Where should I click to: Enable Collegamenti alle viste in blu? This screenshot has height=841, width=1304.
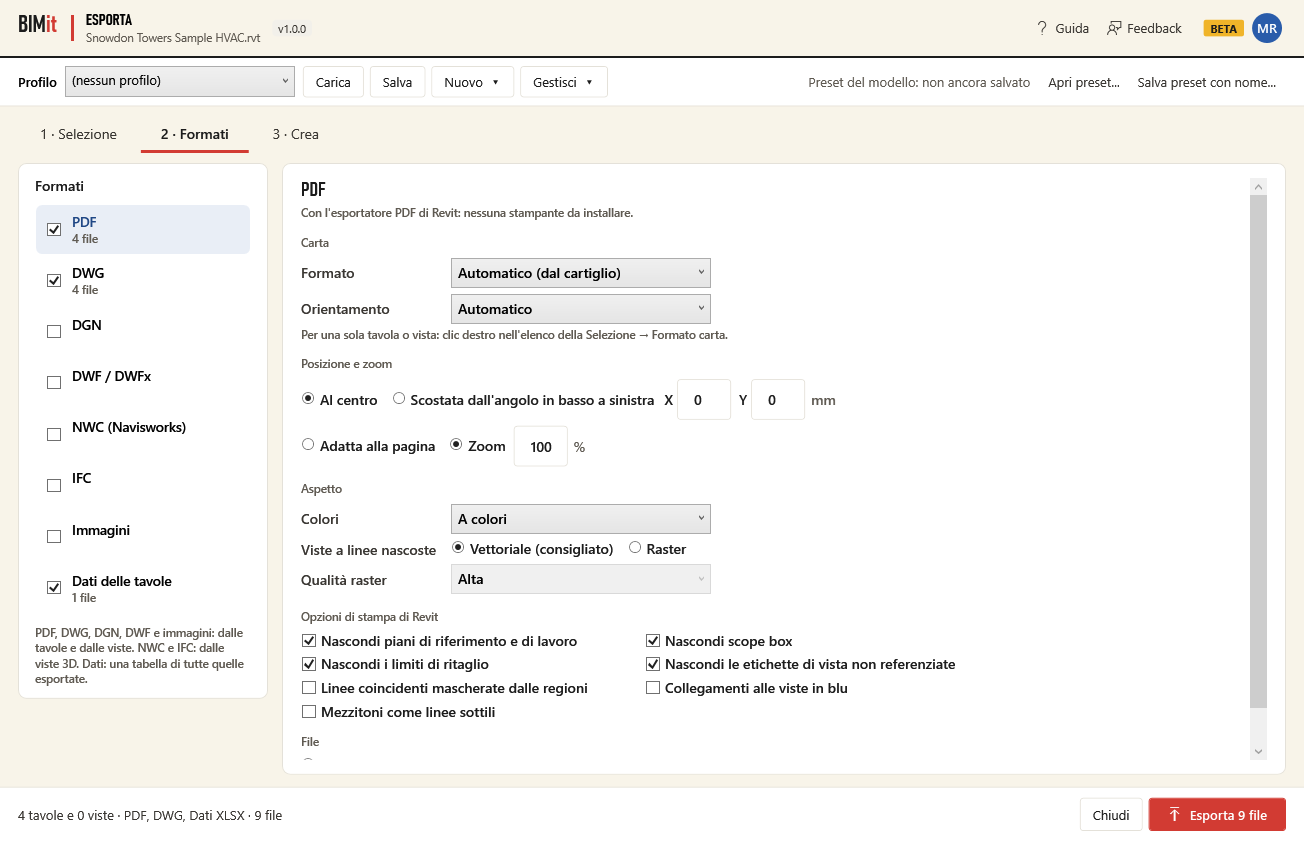tap(653, 688)
